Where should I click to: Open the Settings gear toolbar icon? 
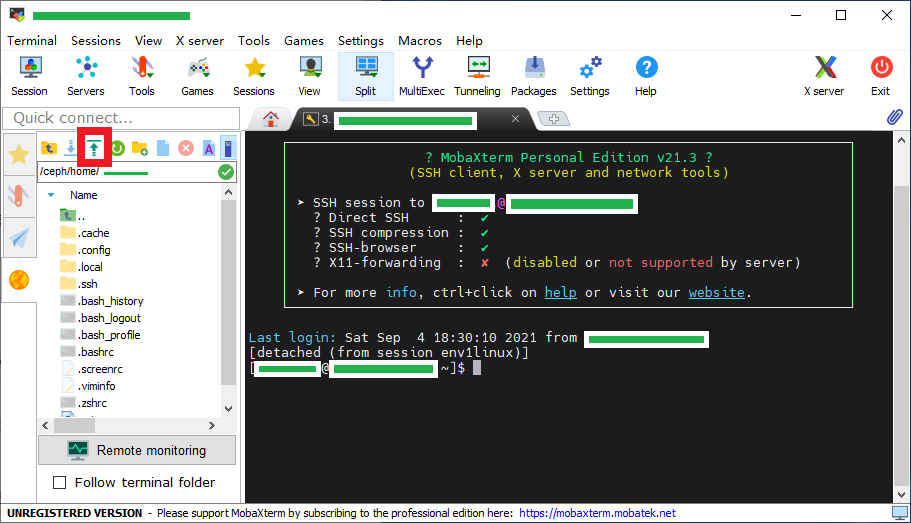pyautogui.click(x=590, y=76)
